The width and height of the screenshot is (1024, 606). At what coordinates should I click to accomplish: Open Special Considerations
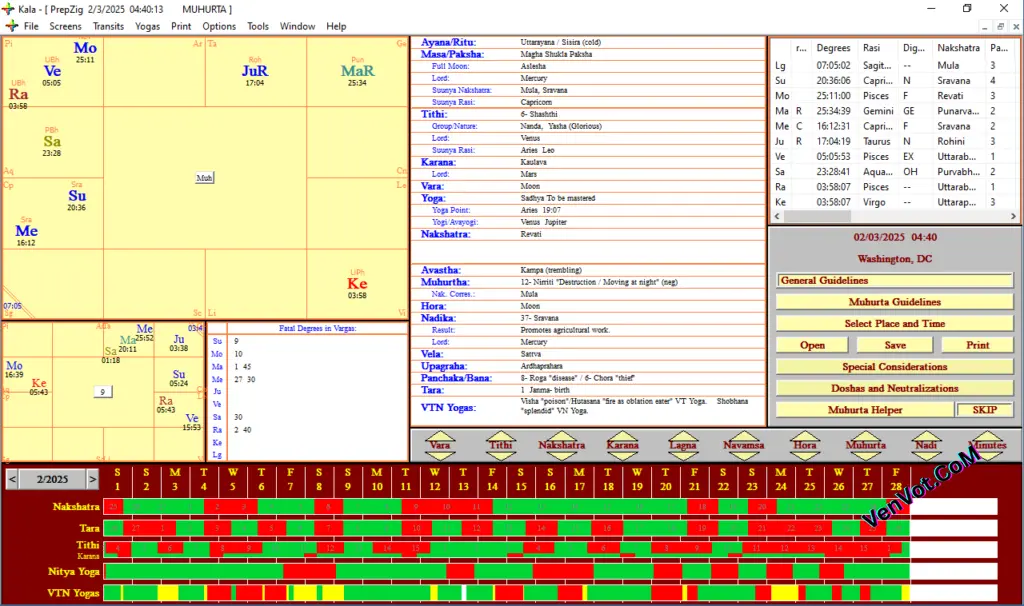[x=894, y=367]
